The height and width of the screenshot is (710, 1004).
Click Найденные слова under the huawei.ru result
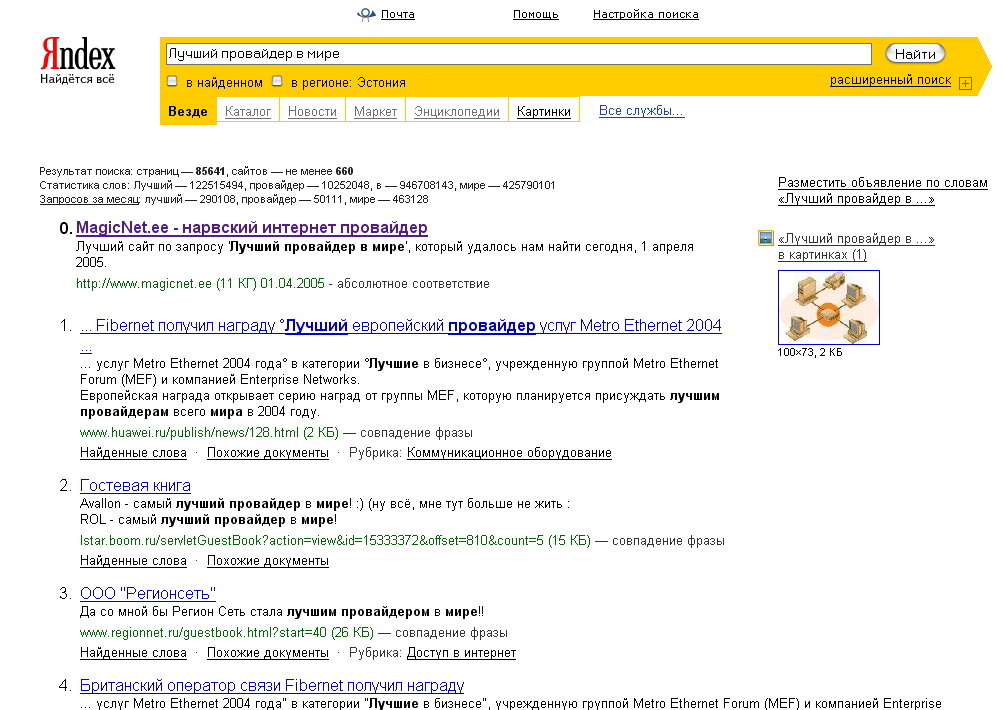tap(133, 453)
